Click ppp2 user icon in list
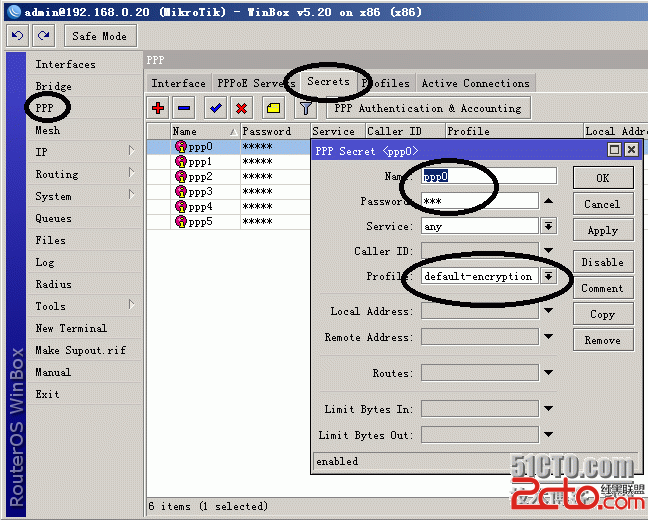648x520 pixels. pos(181,177)
